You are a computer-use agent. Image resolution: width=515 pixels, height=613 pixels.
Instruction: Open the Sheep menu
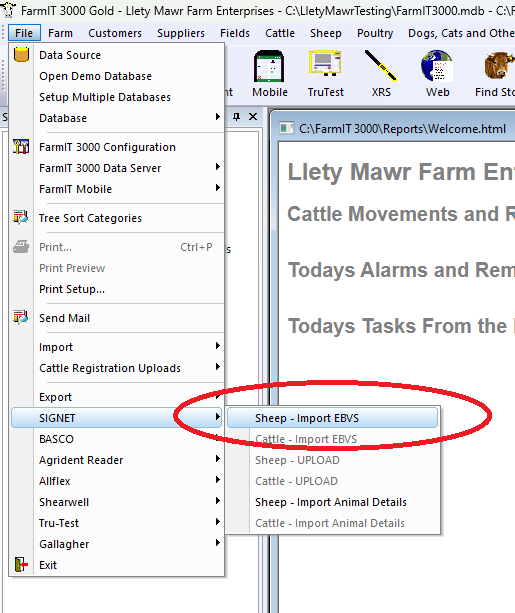coord(326,33)
